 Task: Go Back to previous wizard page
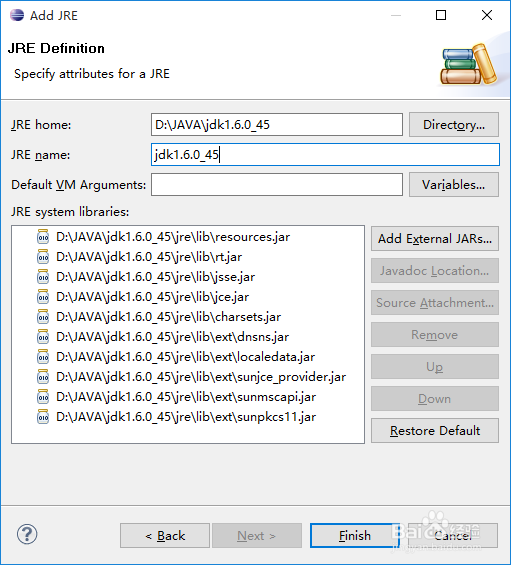(165, 535)
